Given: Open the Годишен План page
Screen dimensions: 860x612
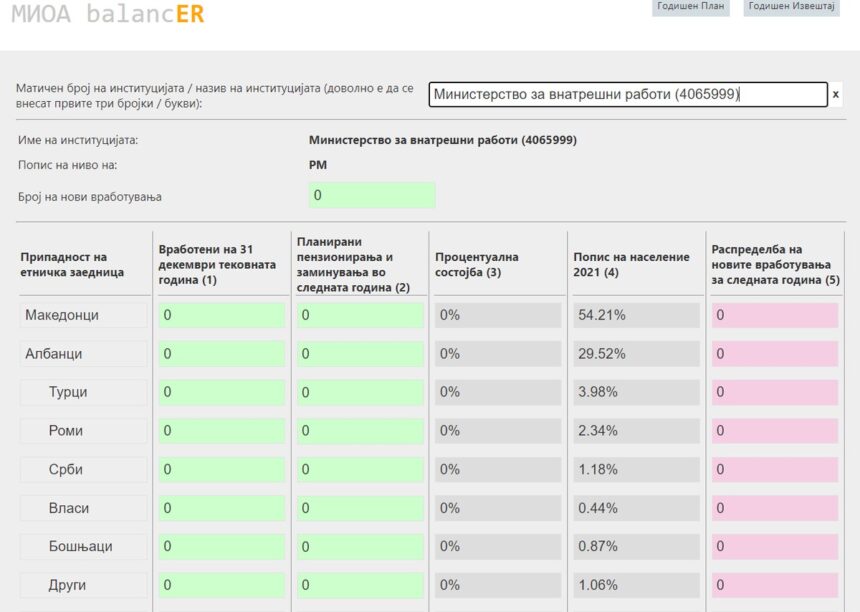Looking at the screenshot, I should click(690, 7).
